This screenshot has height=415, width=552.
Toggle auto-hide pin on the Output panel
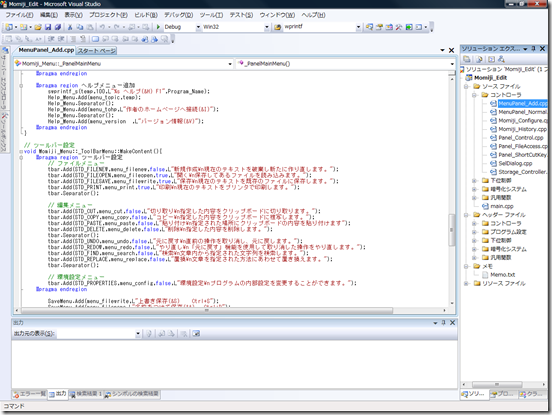(444, 322)
